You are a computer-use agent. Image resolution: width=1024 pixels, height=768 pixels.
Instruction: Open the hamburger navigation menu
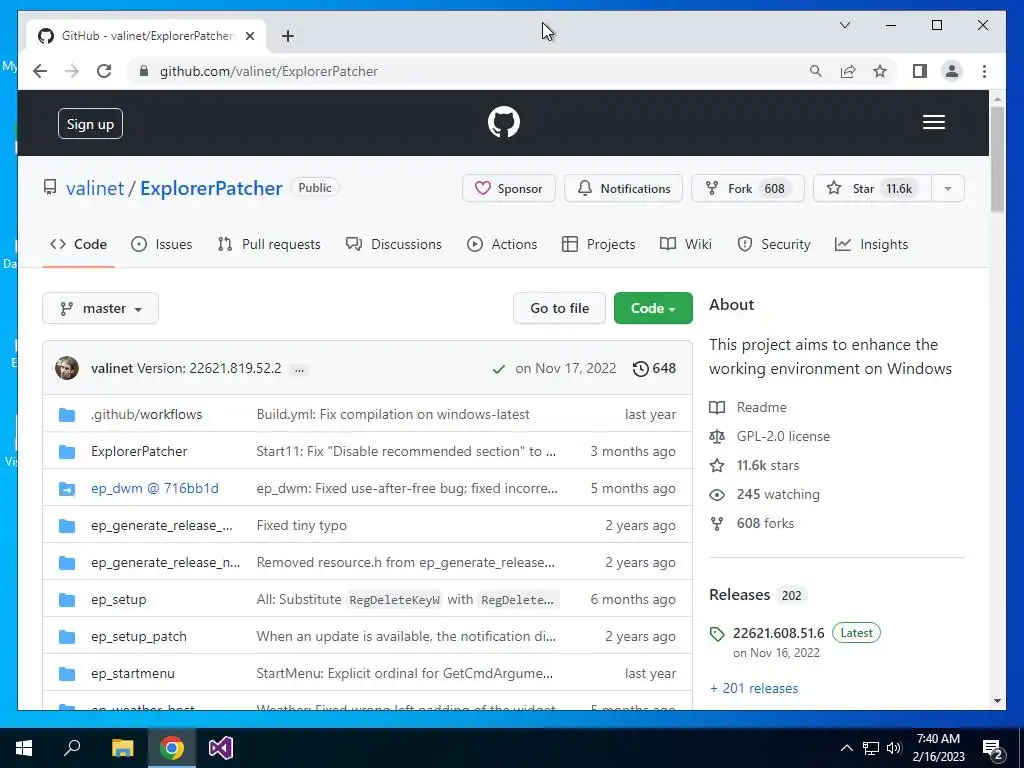933,122
